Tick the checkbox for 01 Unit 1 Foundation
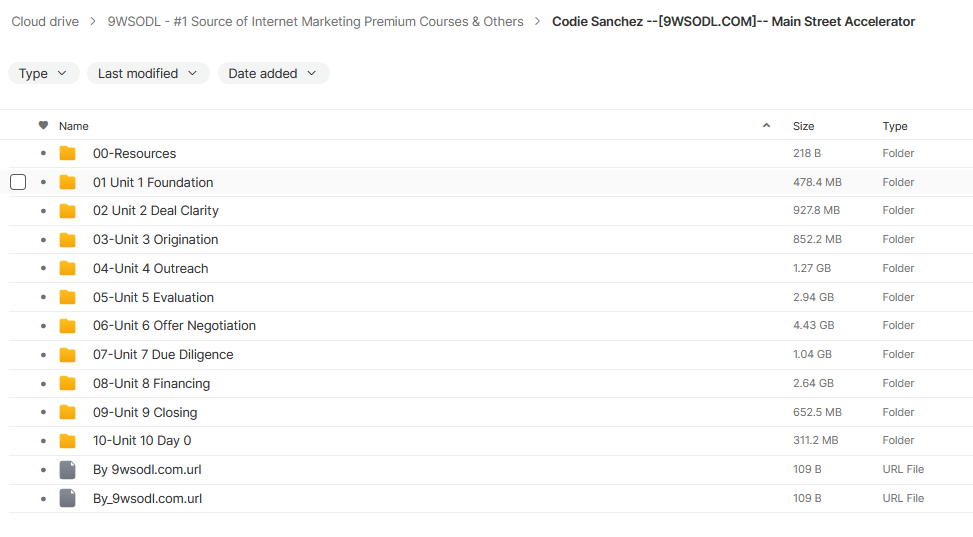This screenshot has height=537, width=973. pos(18,182)
